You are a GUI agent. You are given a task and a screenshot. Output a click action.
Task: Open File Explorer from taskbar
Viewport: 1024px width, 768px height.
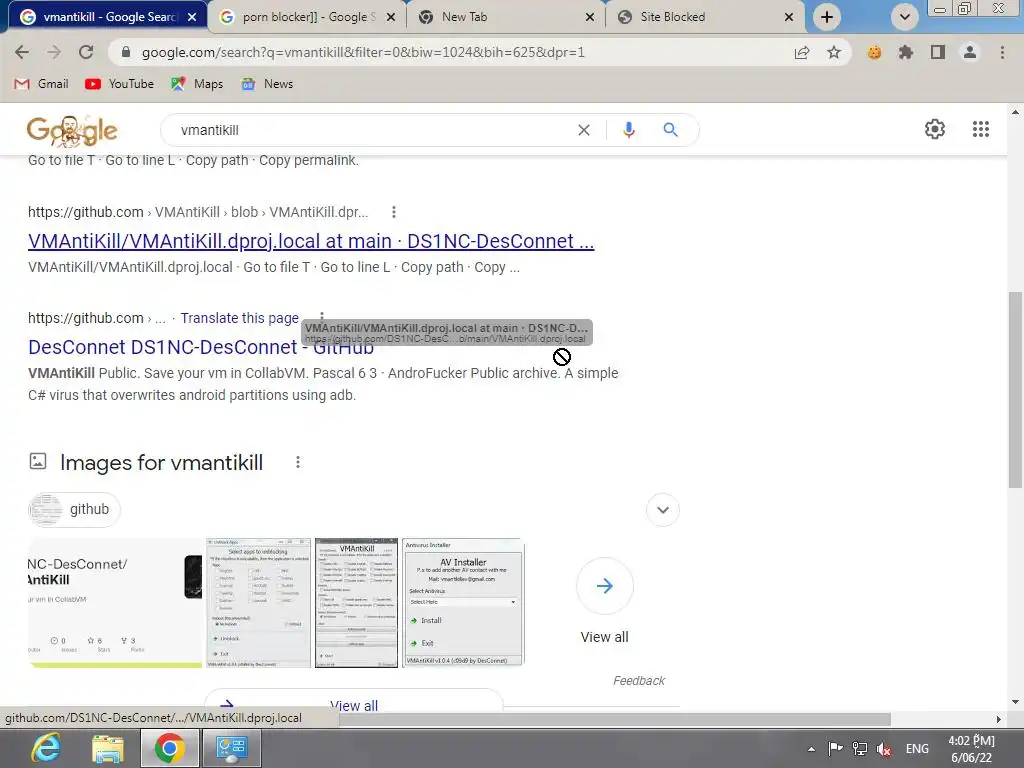(x=107, y=748)
